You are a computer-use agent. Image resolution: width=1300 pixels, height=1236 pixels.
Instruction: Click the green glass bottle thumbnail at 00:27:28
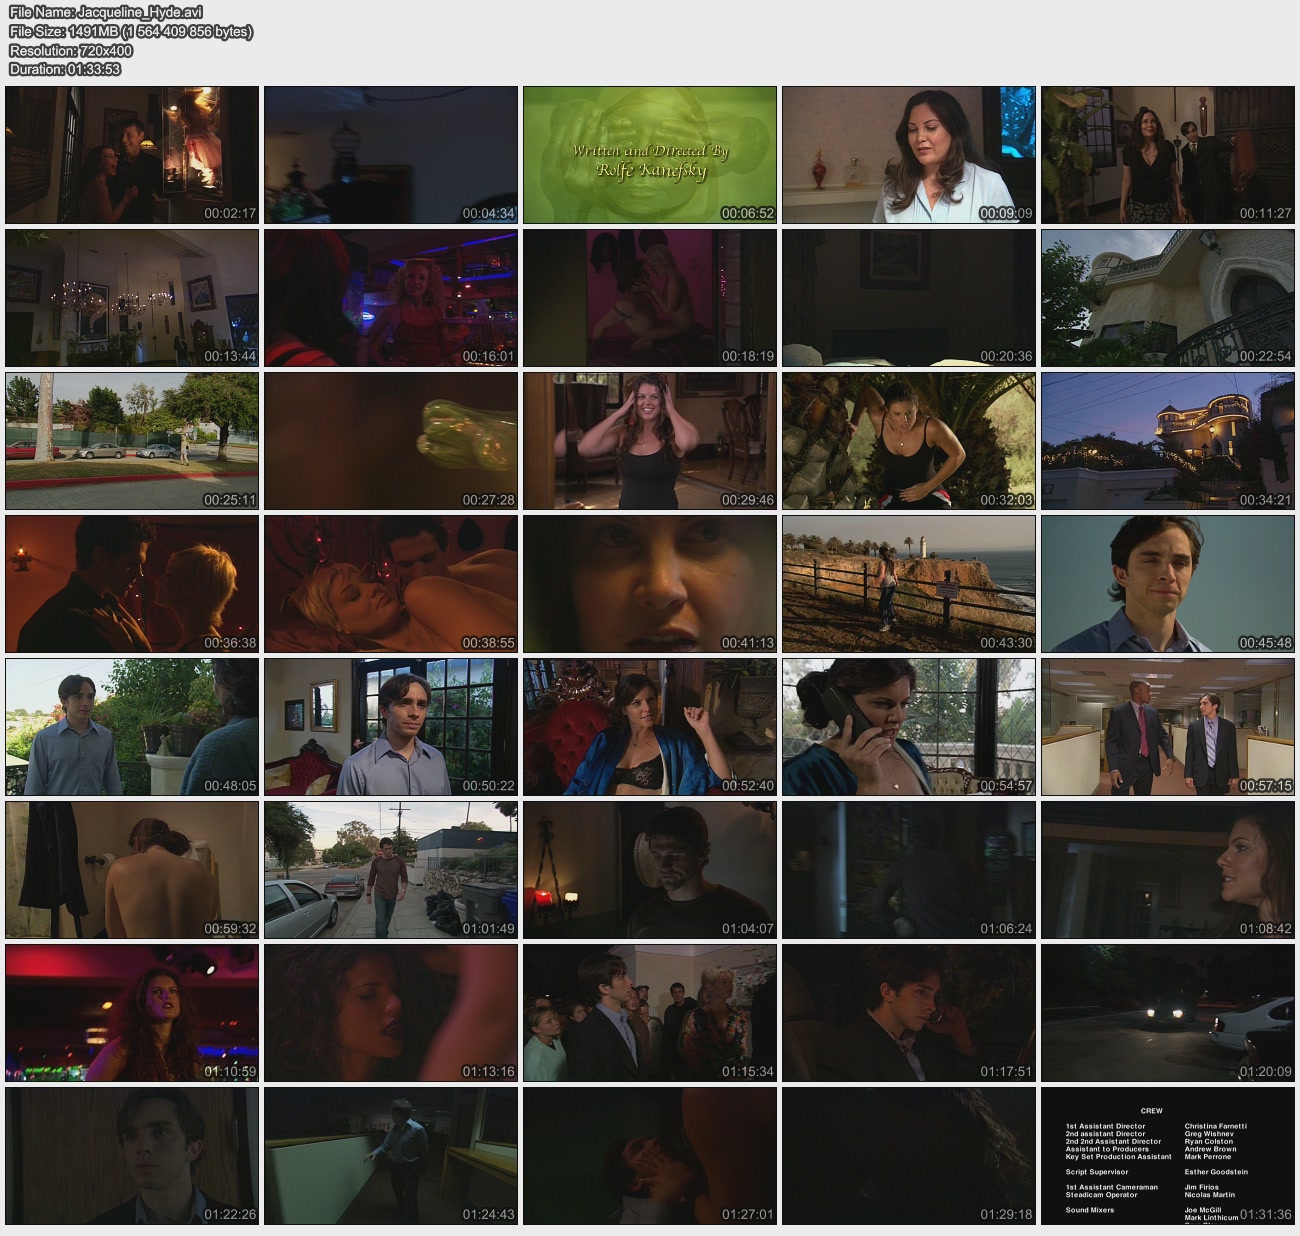tap(391, 441)
